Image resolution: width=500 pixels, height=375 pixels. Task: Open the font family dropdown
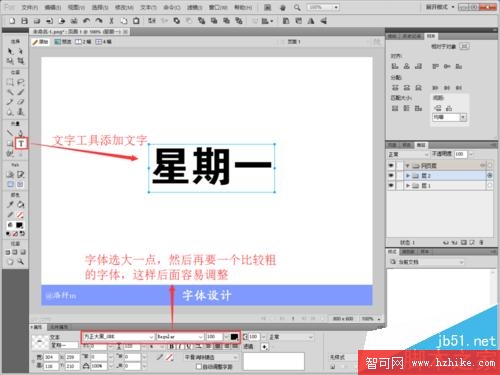[x=118, y=337]
